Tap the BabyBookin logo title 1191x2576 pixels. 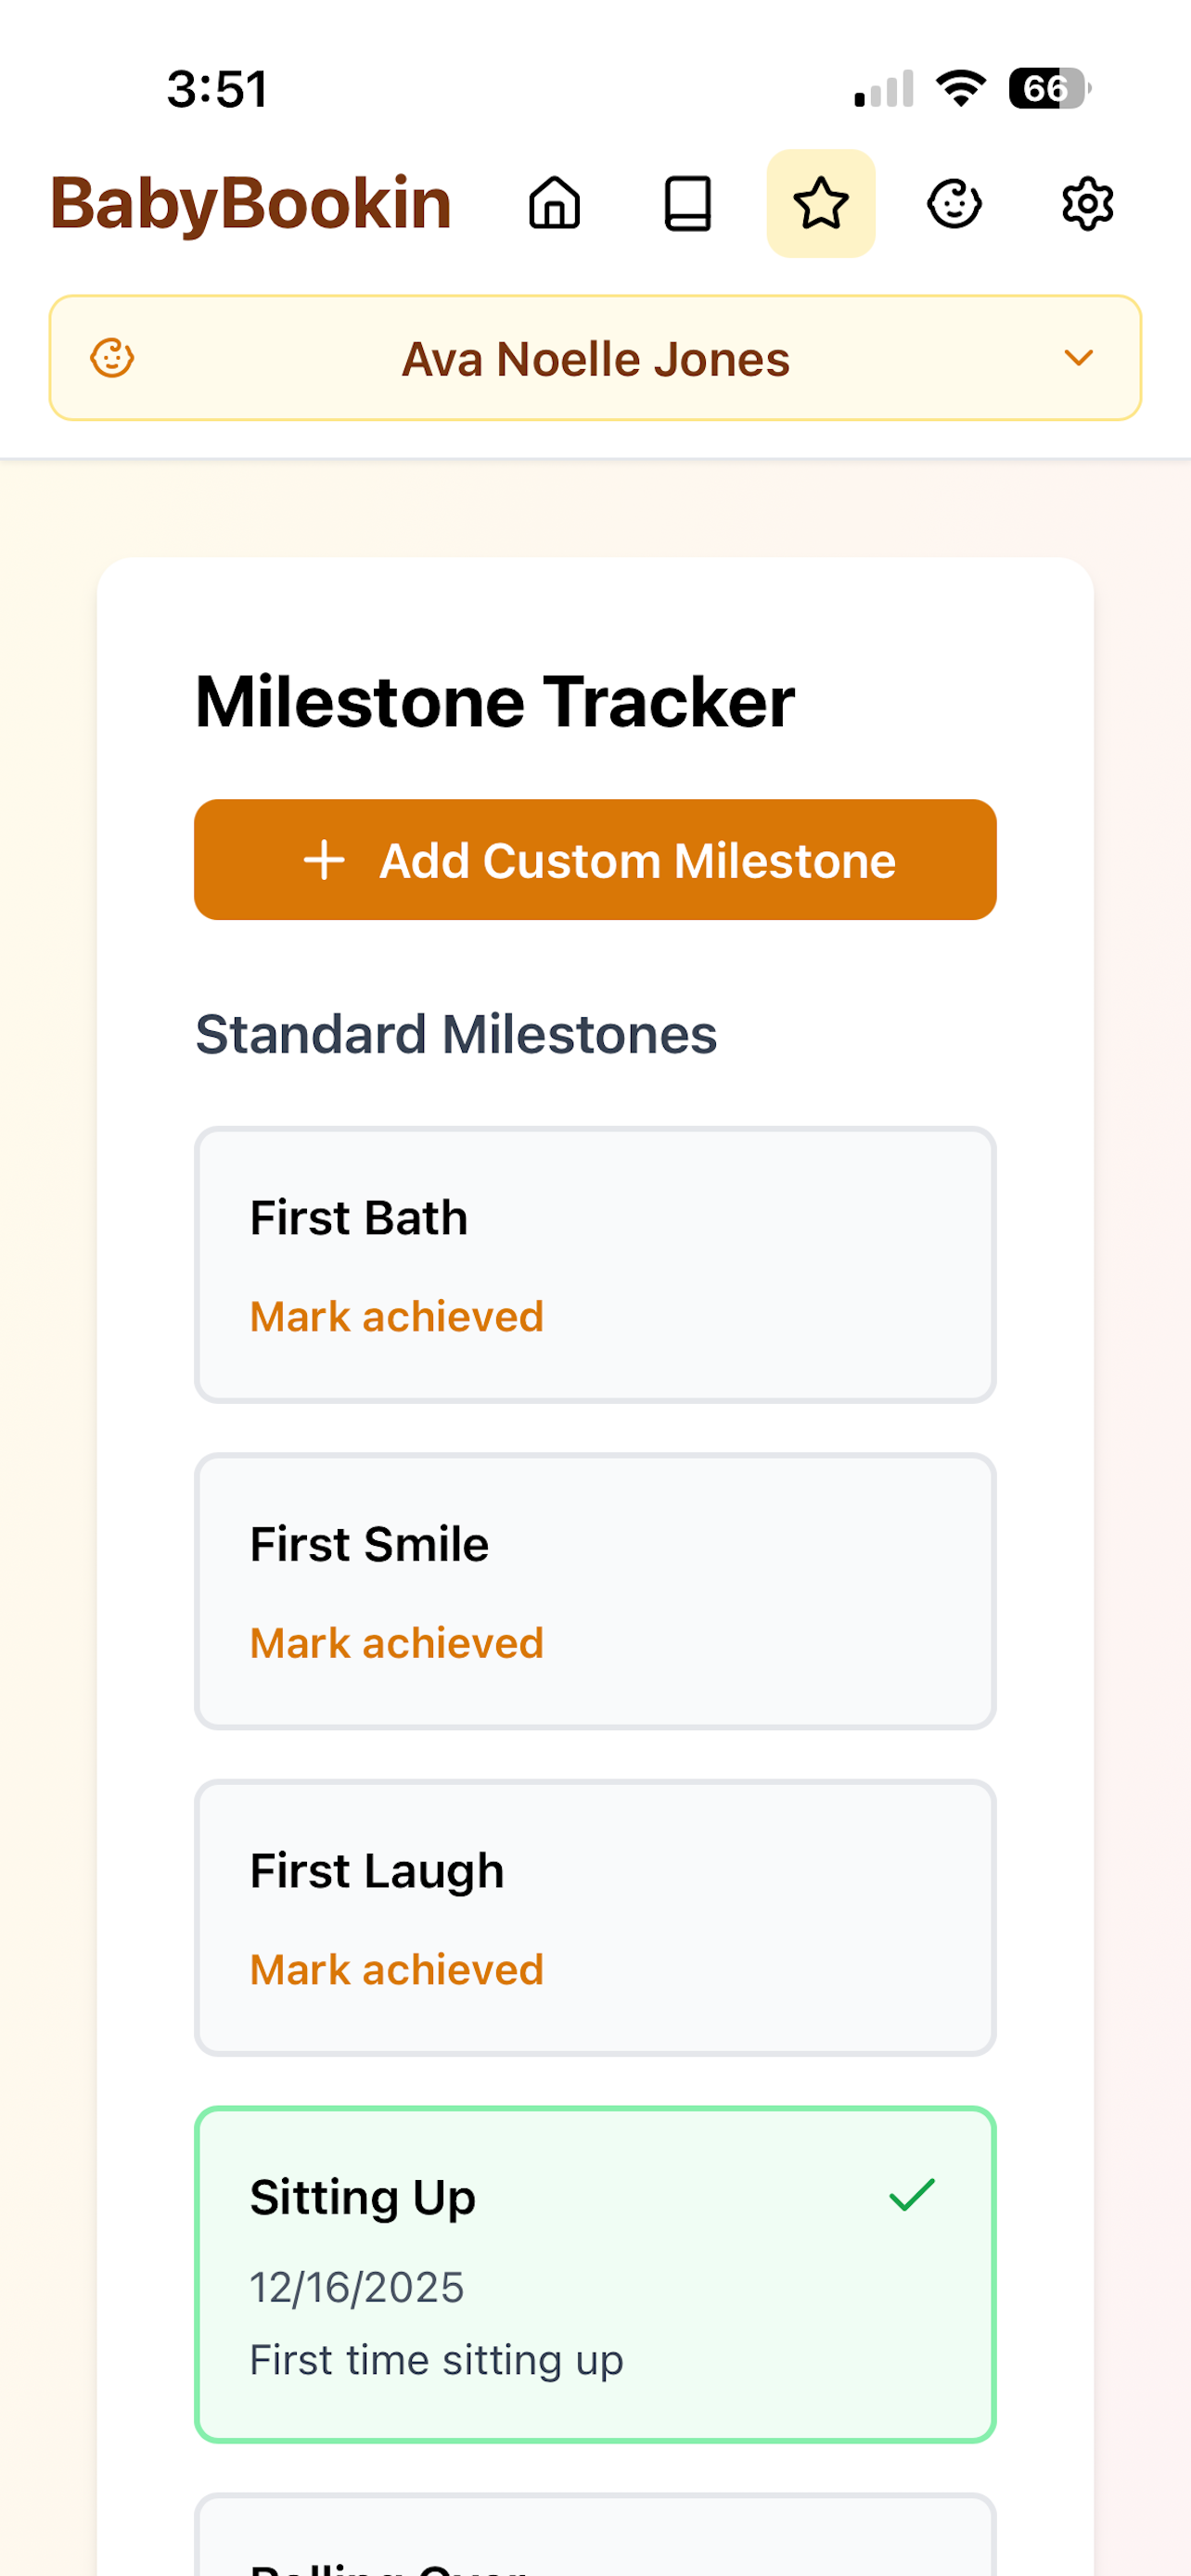251,204
